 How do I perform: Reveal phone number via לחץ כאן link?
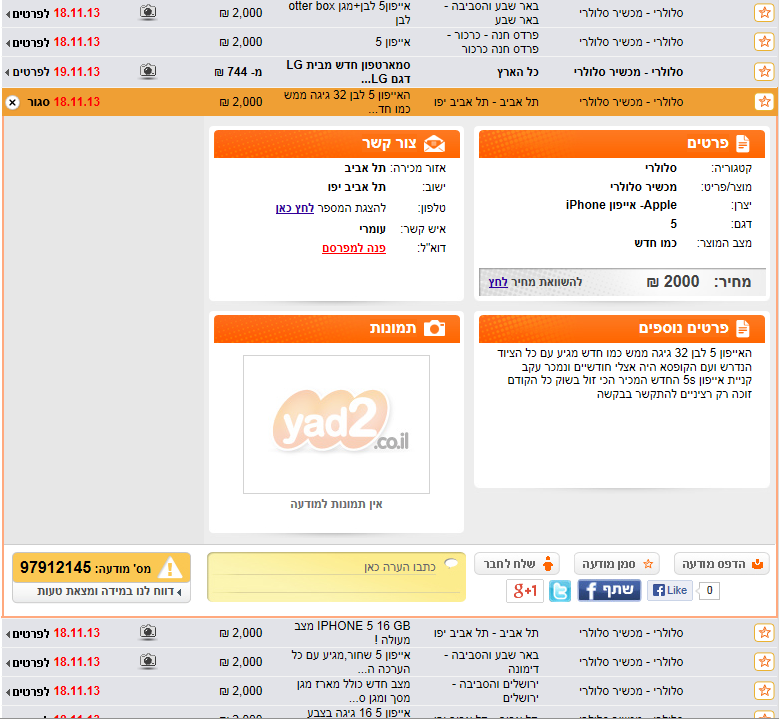pyautogui.click(x=295, y=208)
